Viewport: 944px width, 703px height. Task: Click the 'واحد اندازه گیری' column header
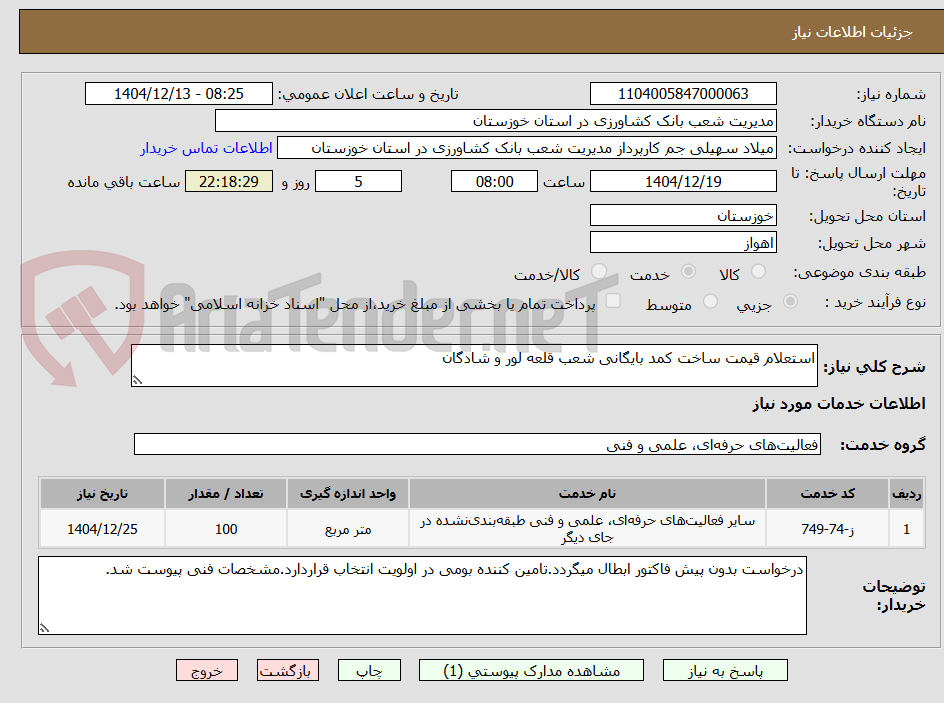tap(348, 494)
